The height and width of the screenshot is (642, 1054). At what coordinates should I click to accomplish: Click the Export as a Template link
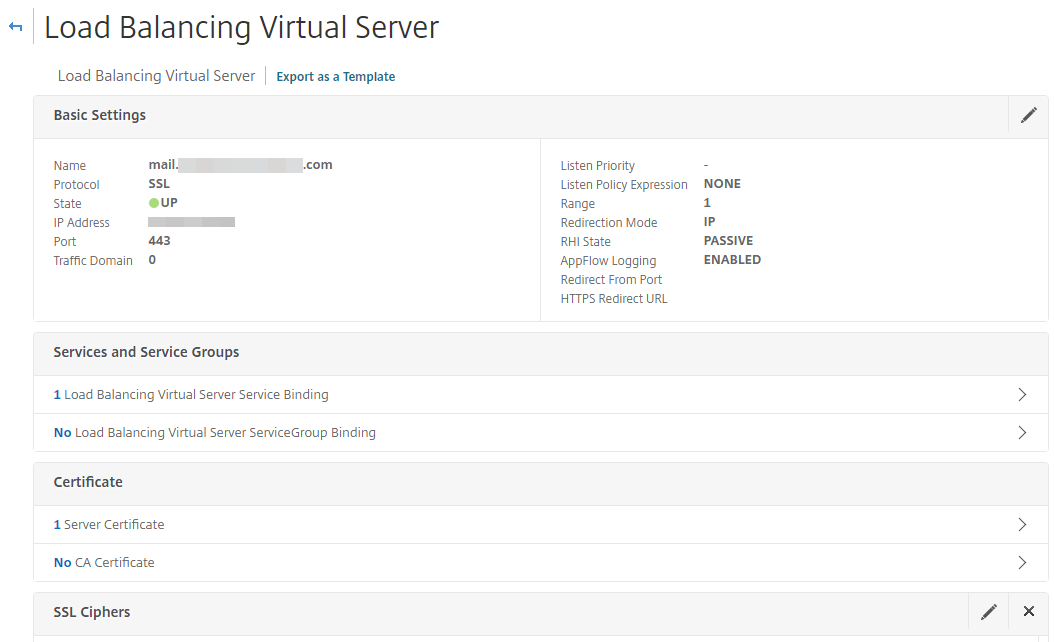point(335,77)
